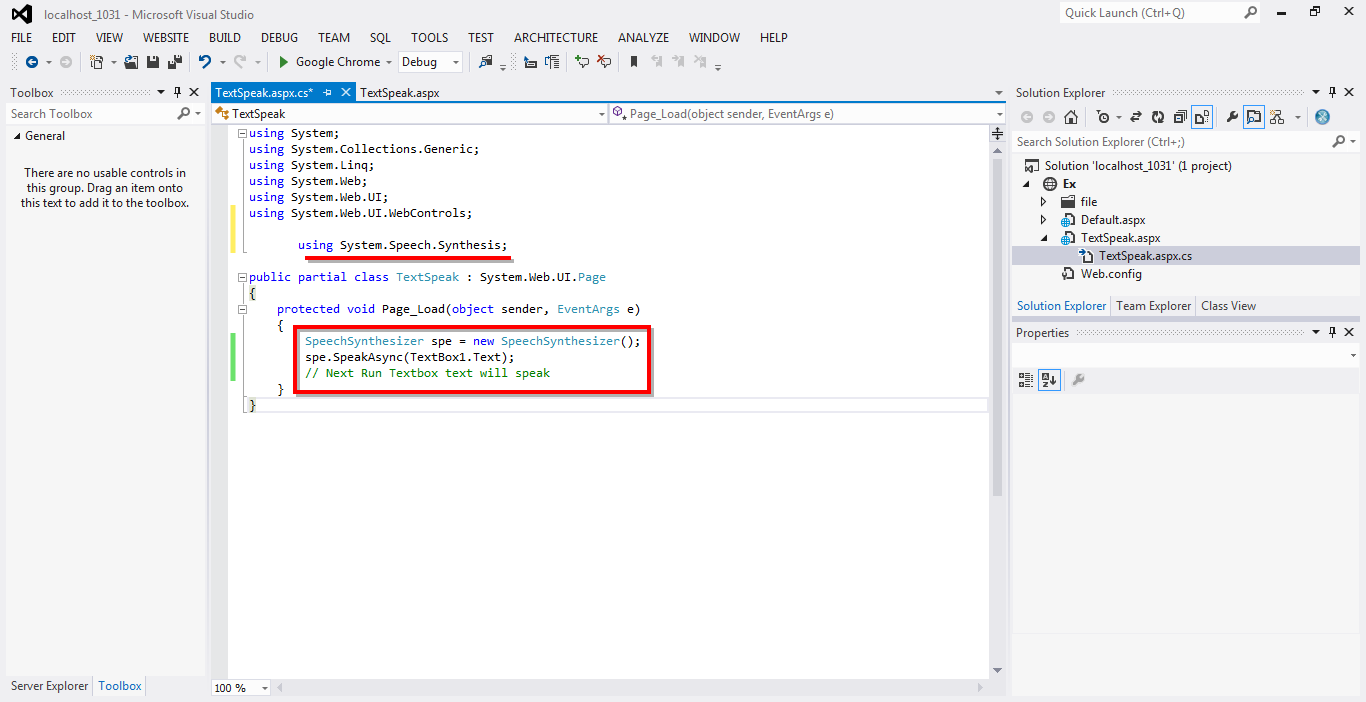Open Solution Explorer's Home view icon
This screenshot has height=702, width=1366.
(x=1072, y=116)
